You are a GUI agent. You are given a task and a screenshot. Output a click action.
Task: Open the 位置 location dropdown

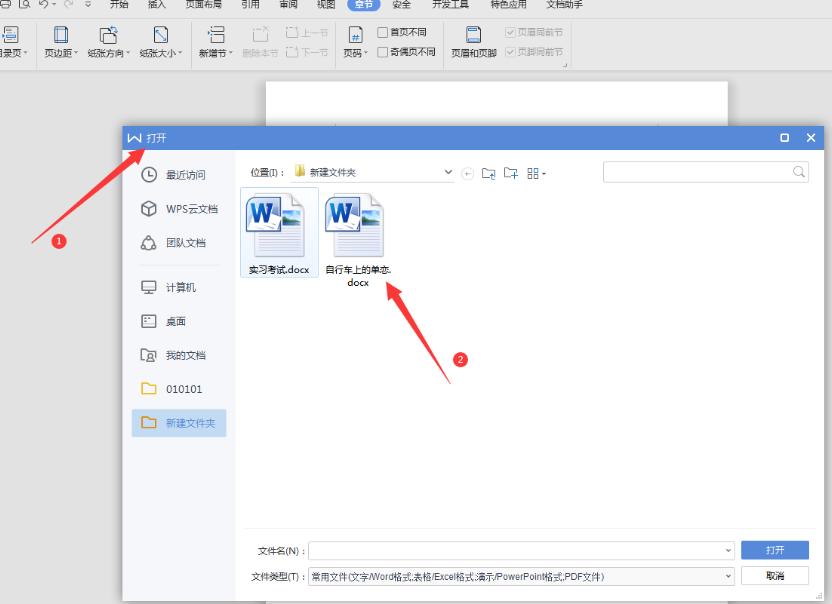pos(448,172)
